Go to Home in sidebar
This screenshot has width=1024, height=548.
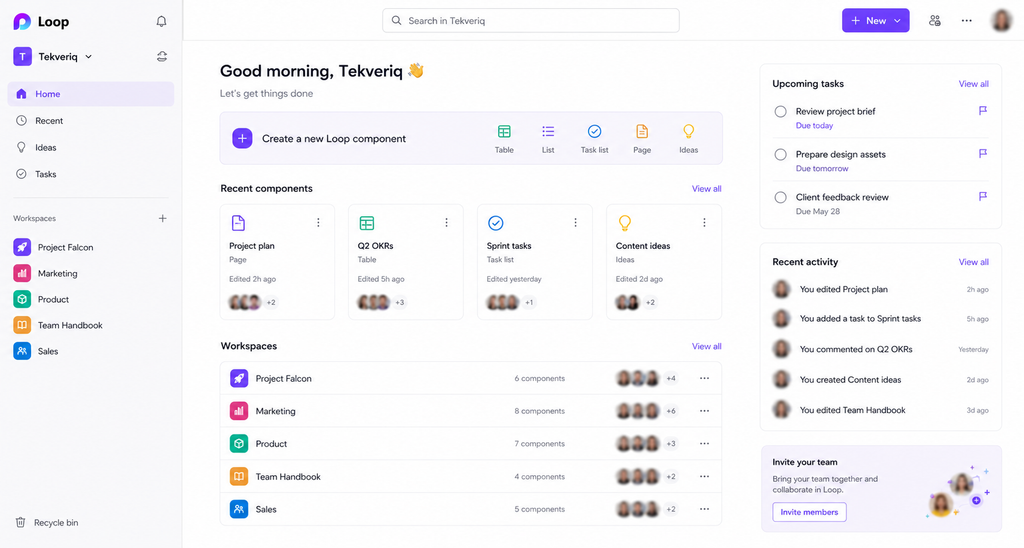[x=91, y=94]
